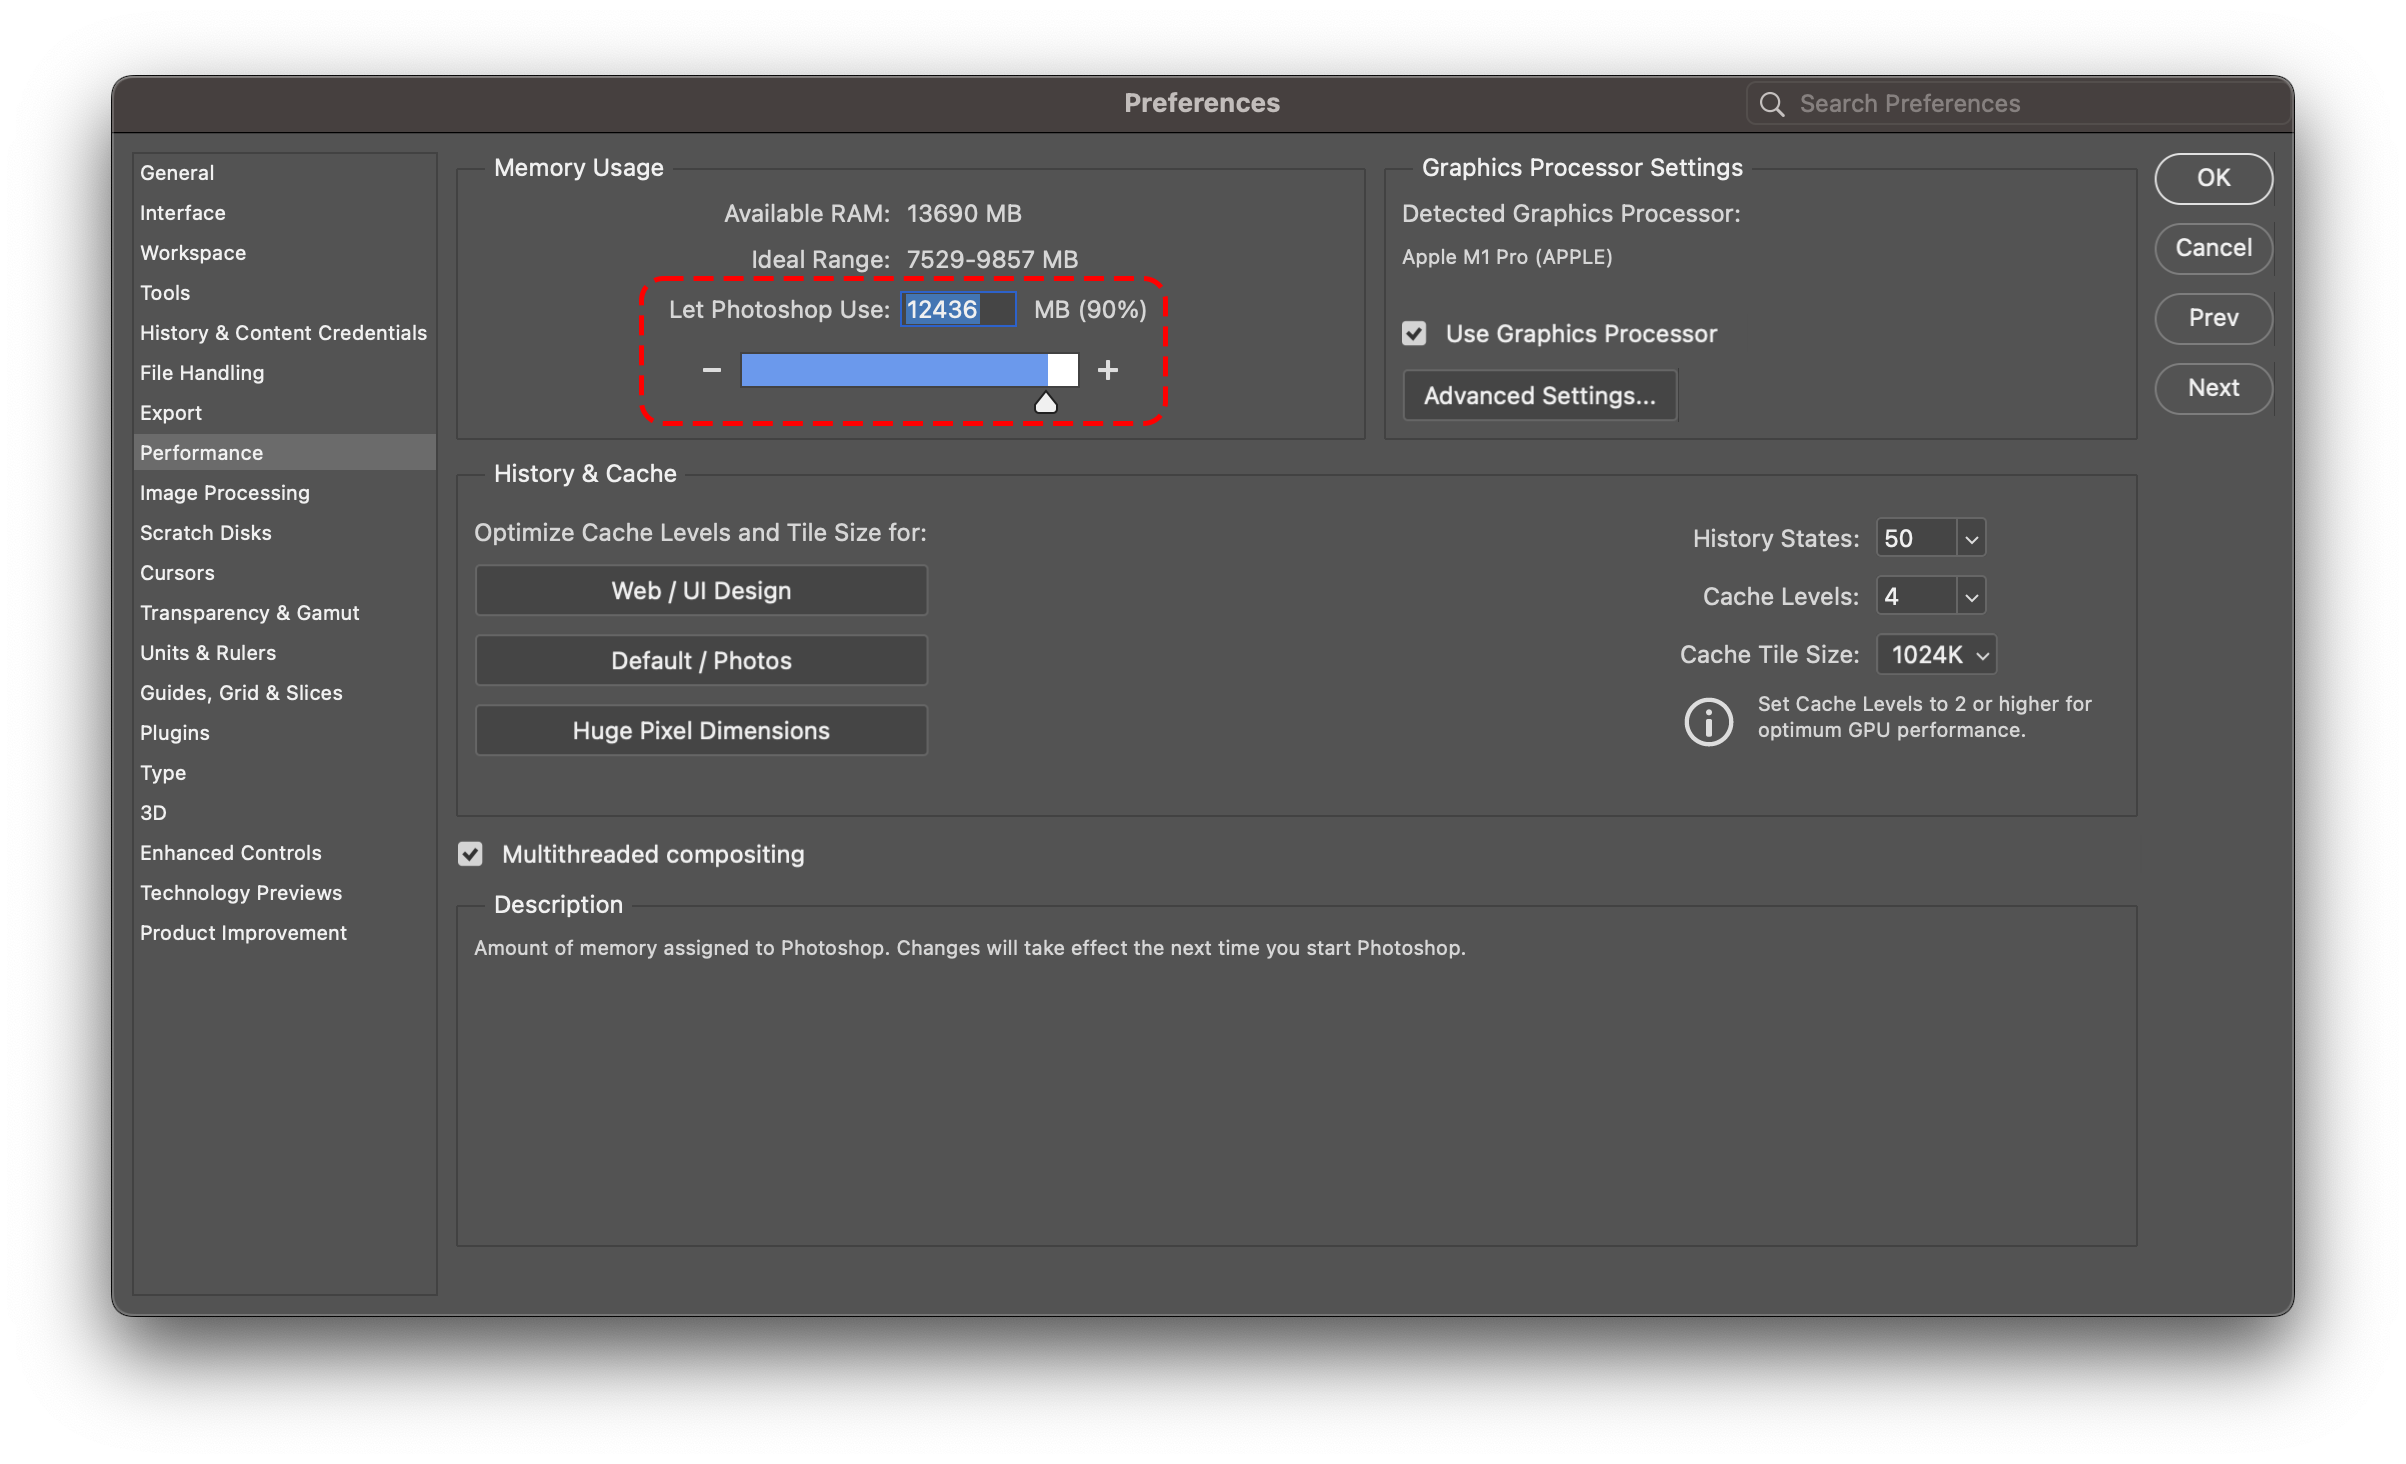
Task: Switch to Scratch Disks preferences
Action: 205,533
